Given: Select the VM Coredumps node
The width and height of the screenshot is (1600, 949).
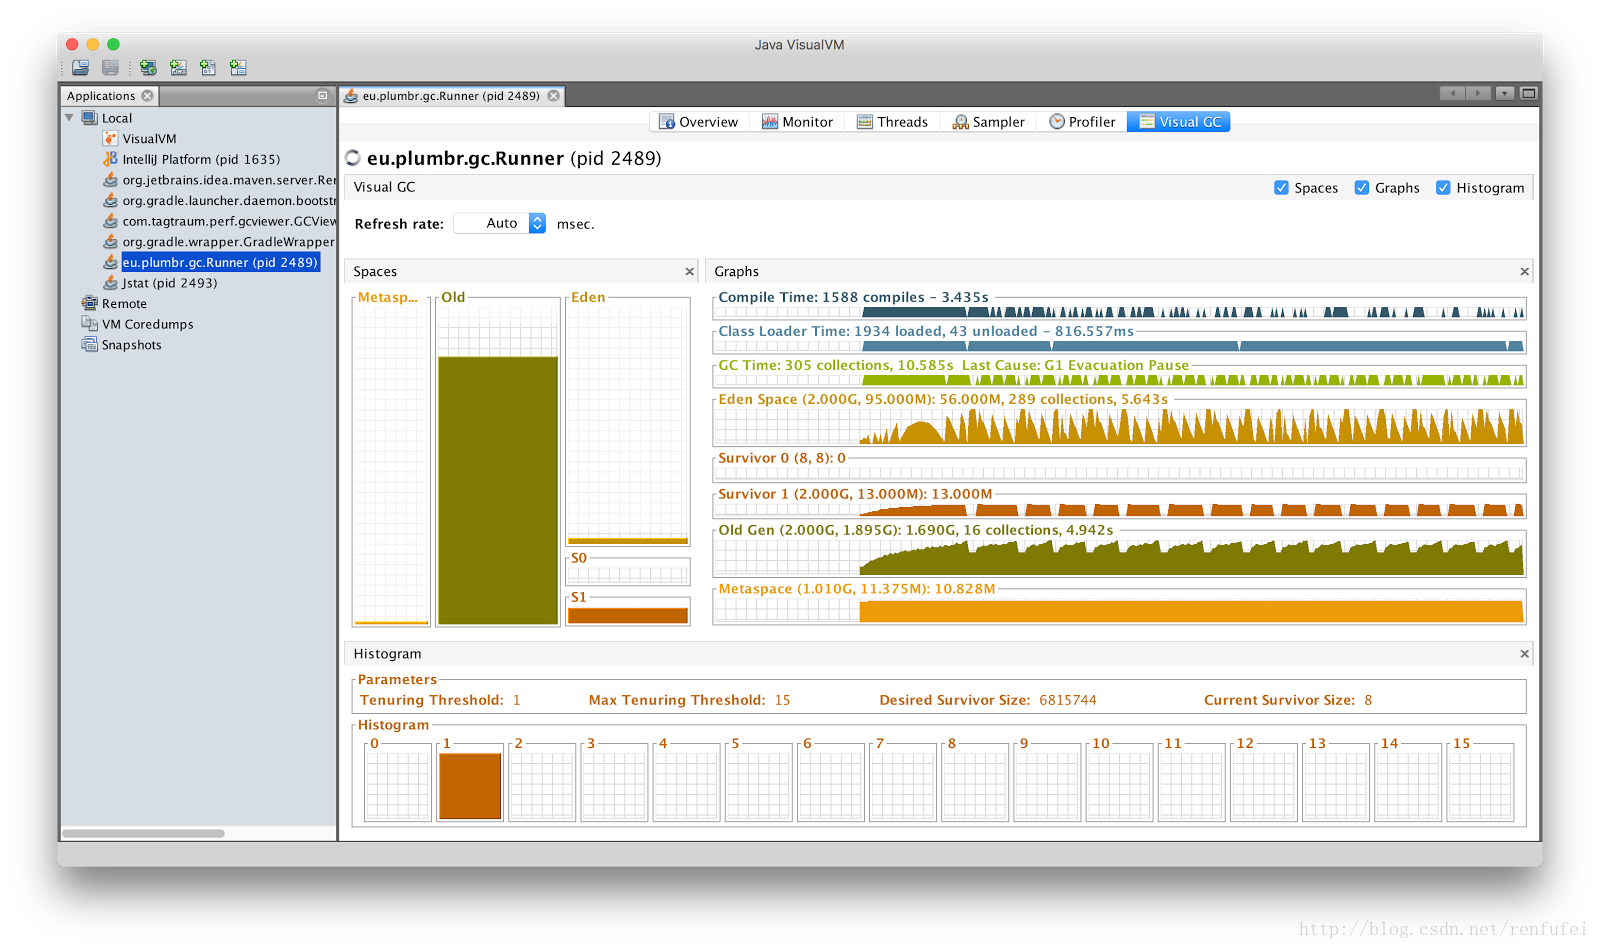Looking at the screenshot, I should click(x=147, y=324).
